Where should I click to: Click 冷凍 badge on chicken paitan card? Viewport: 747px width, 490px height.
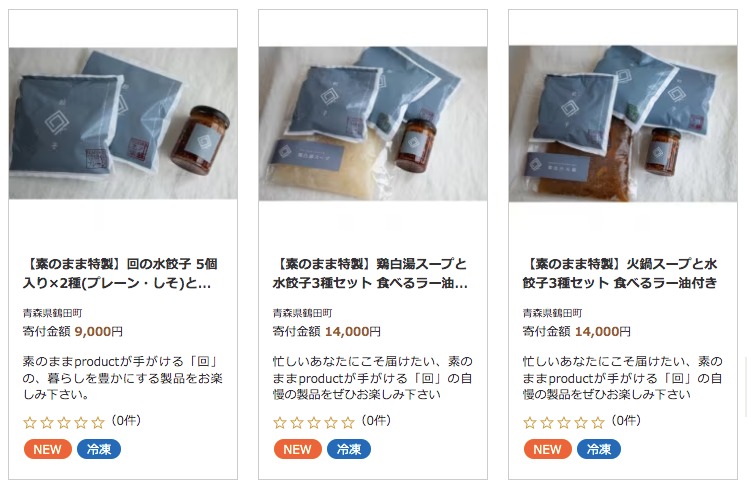[349, 449]
